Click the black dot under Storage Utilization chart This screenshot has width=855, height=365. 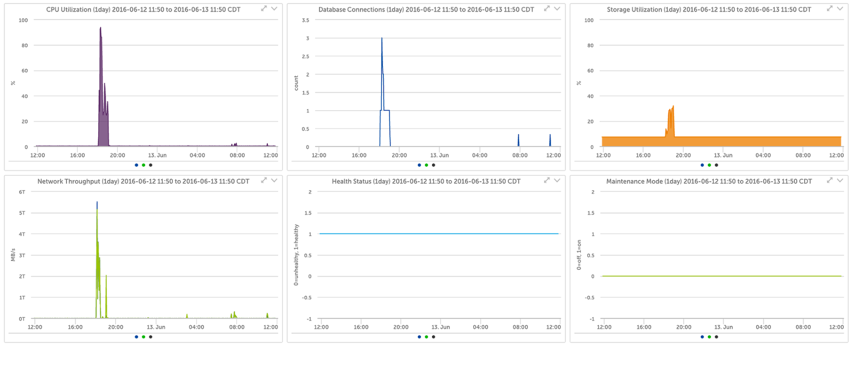point(716,165)
